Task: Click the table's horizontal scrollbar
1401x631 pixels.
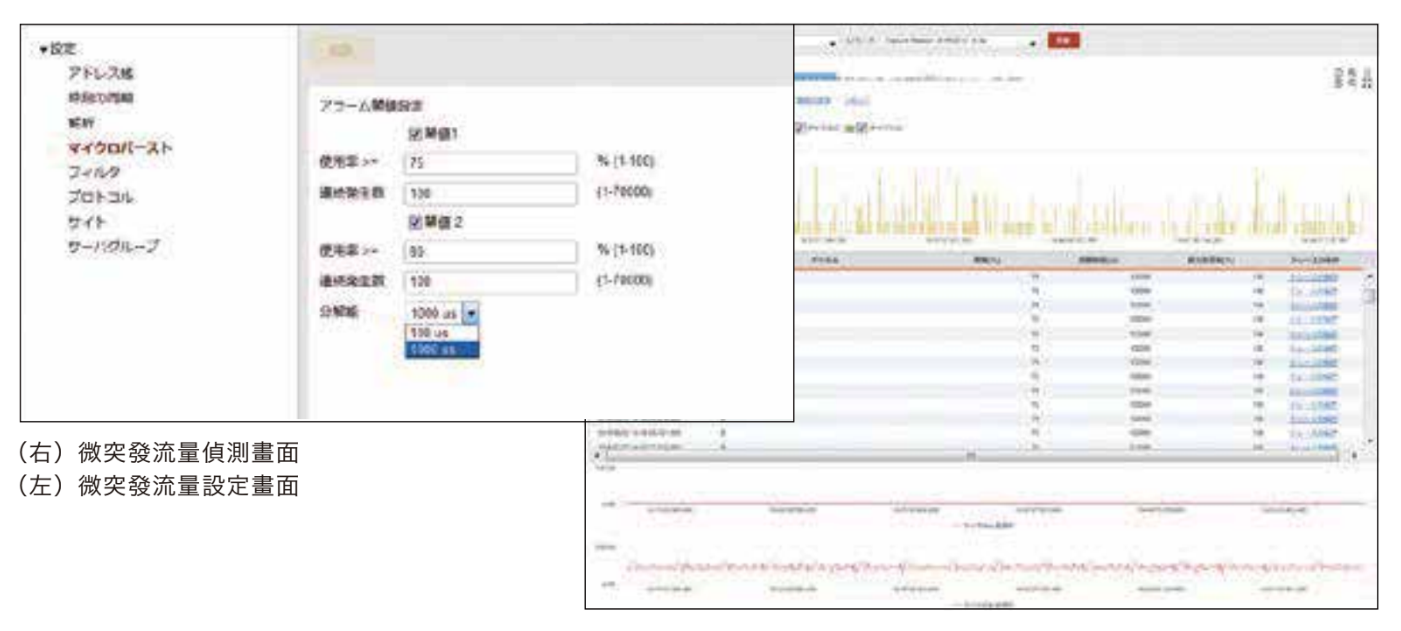Action: tap(968, 455)
